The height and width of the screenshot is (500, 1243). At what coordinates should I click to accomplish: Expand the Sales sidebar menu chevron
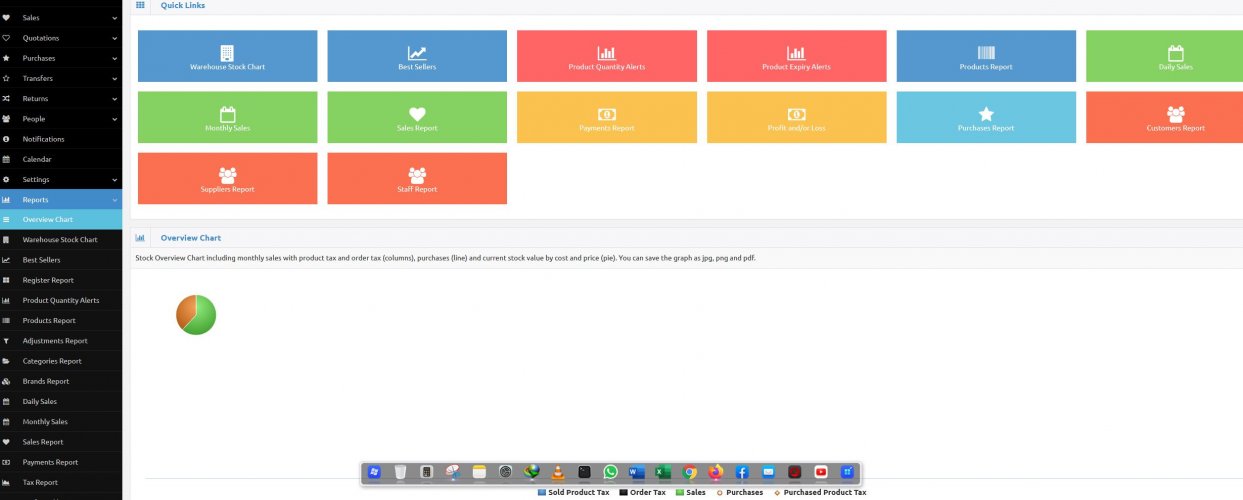click(x=115, y=18)
